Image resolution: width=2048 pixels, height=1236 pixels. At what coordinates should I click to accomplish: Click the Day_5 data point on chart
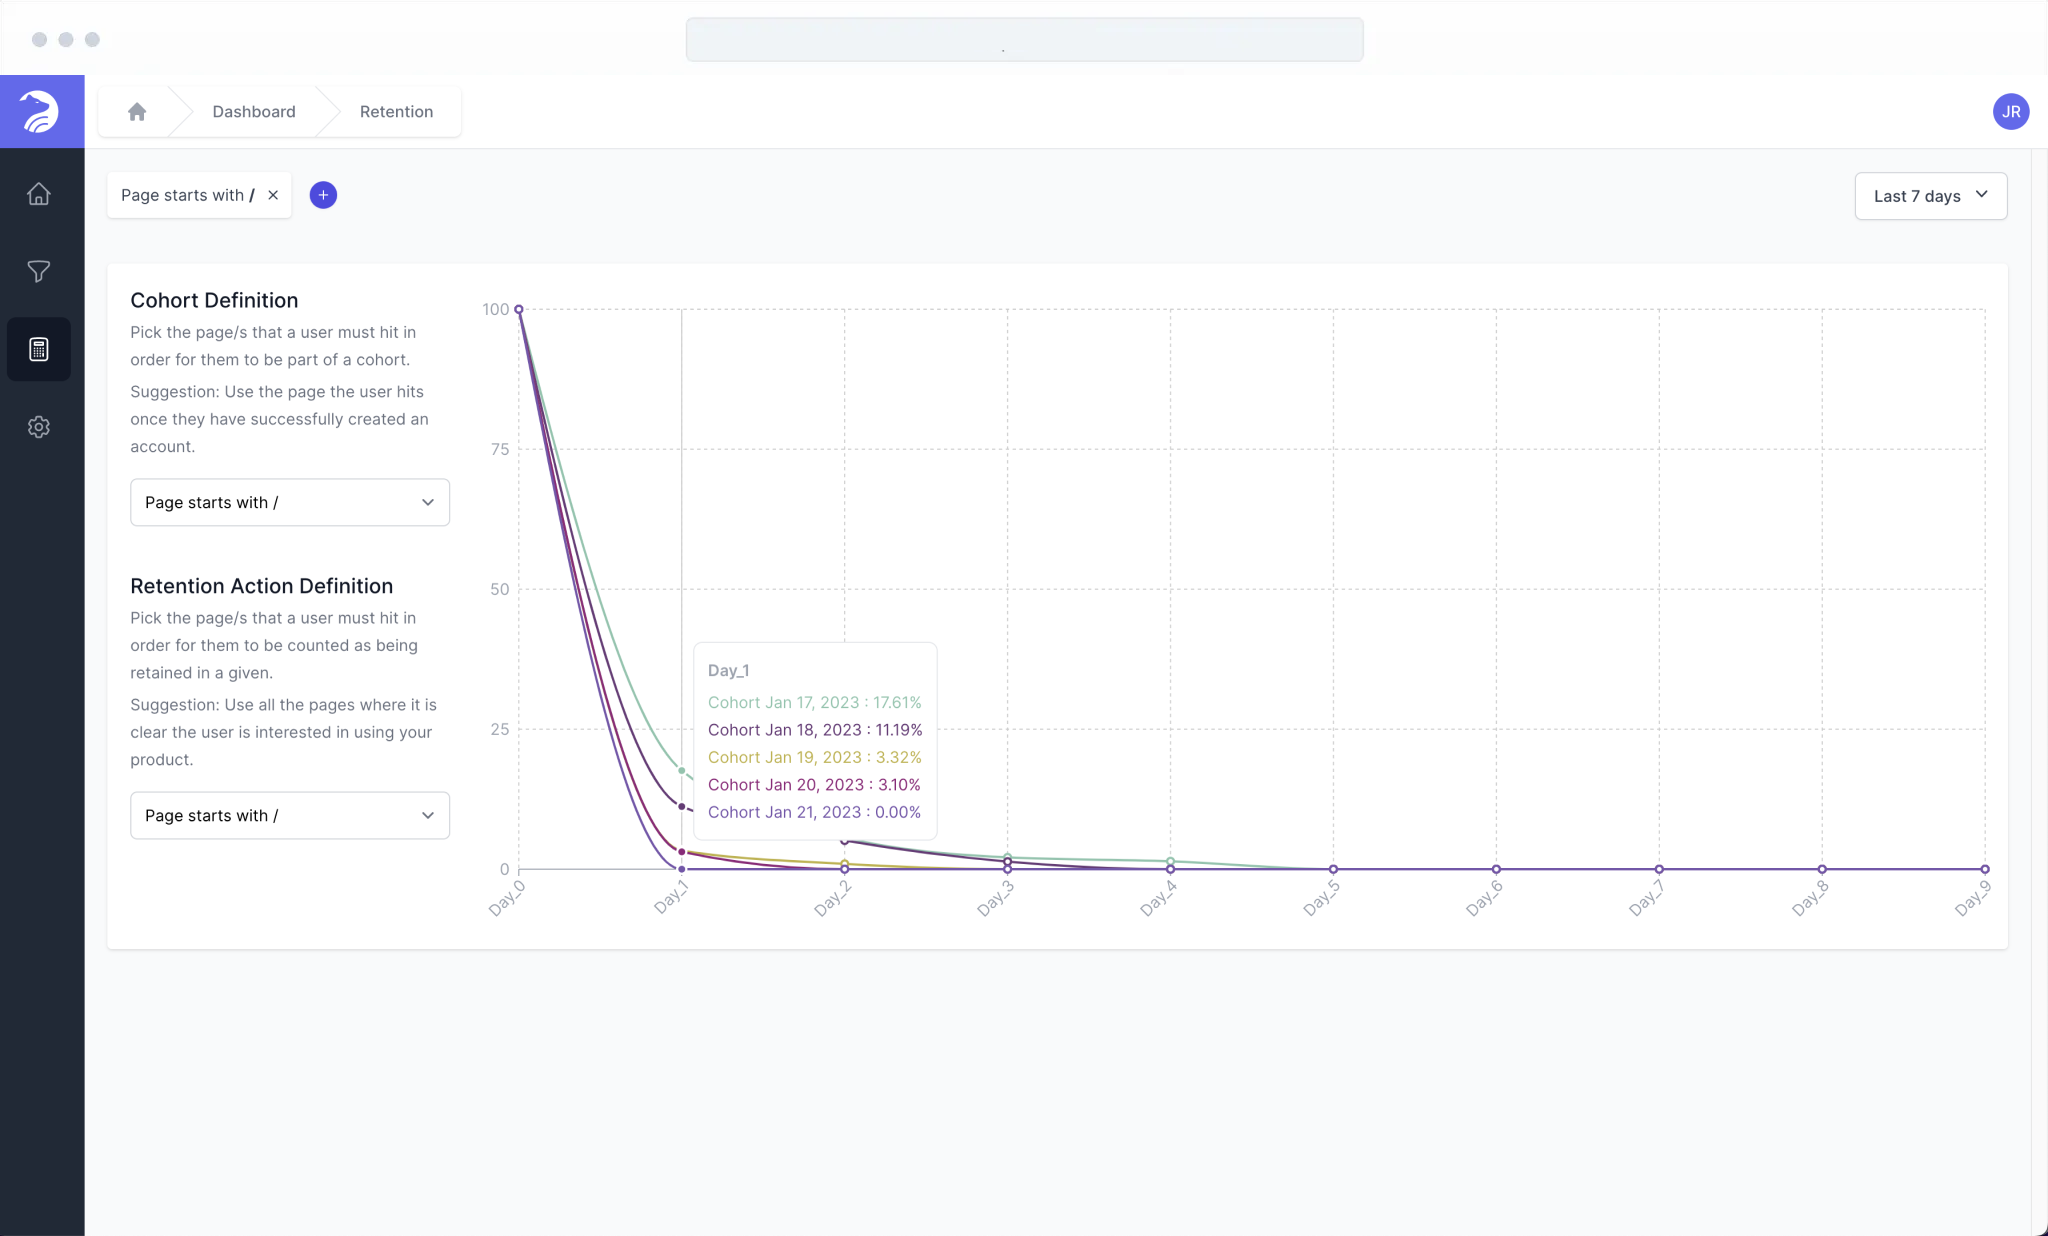(1333, 869)
